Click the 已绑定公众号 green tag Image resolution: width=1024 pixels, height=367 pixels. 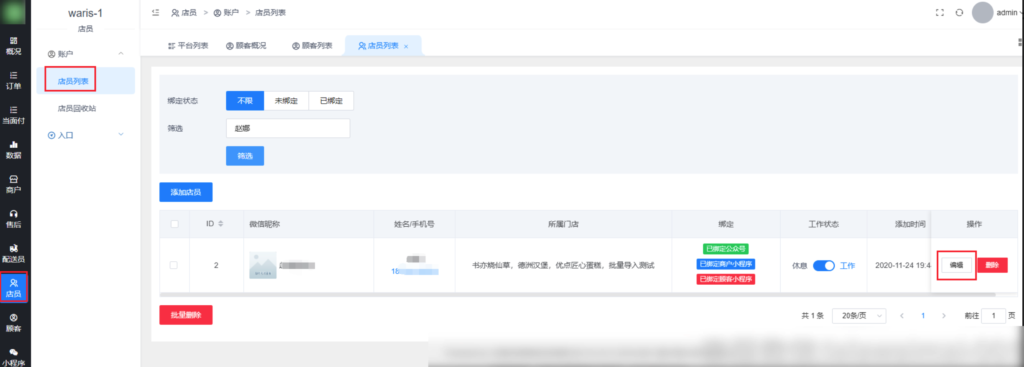726,249
